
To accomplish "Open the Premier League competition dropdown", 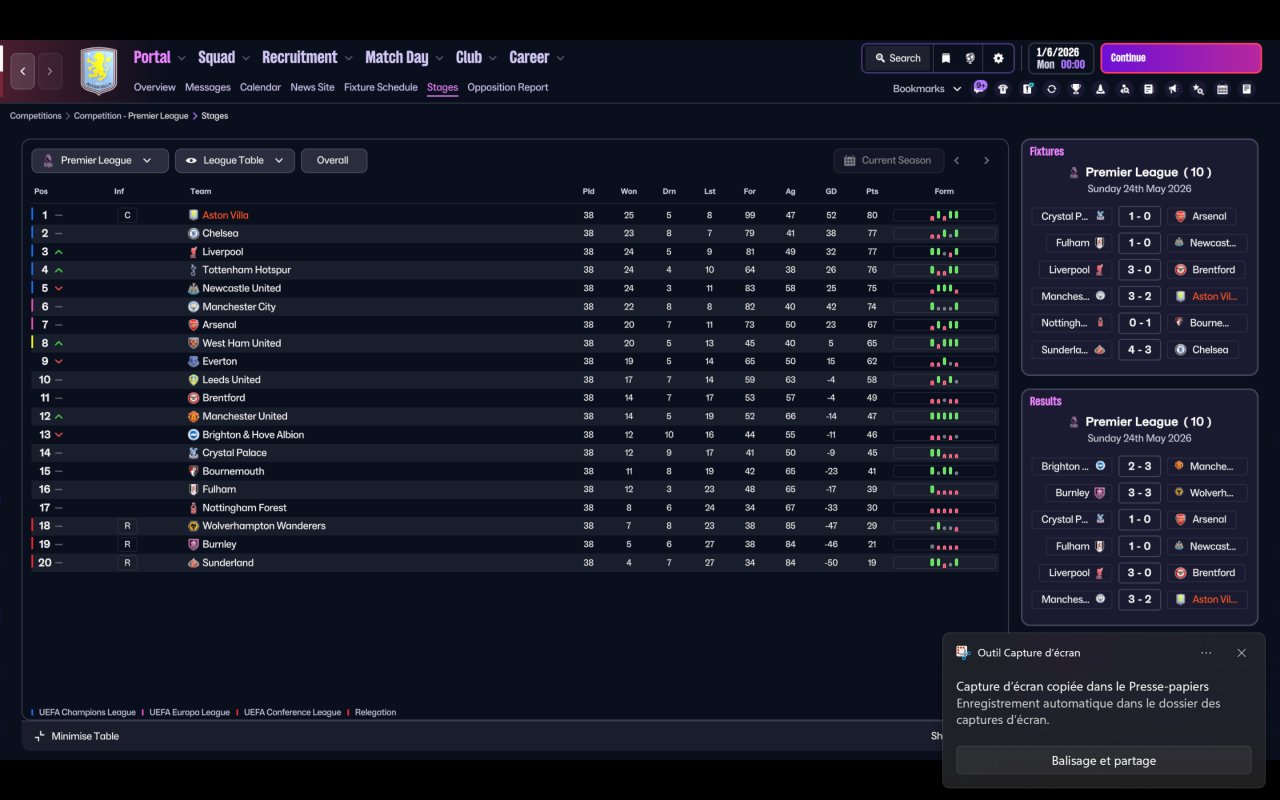I will [100, 160].
